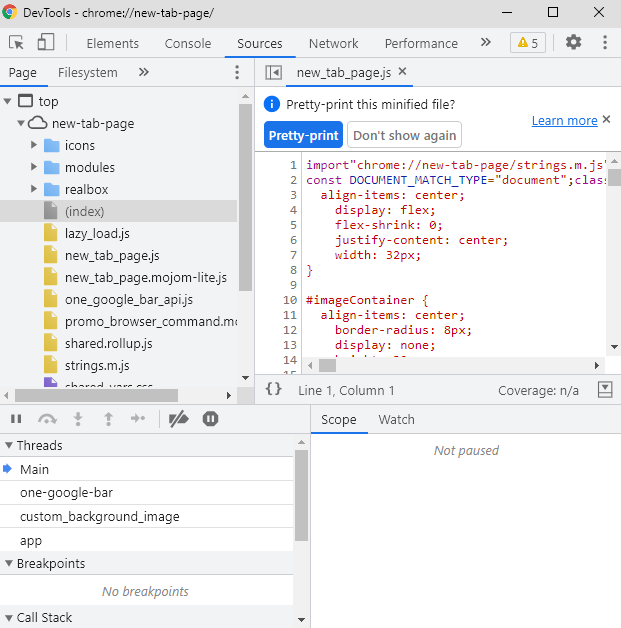Activate the inspect element picker icon

16,42
